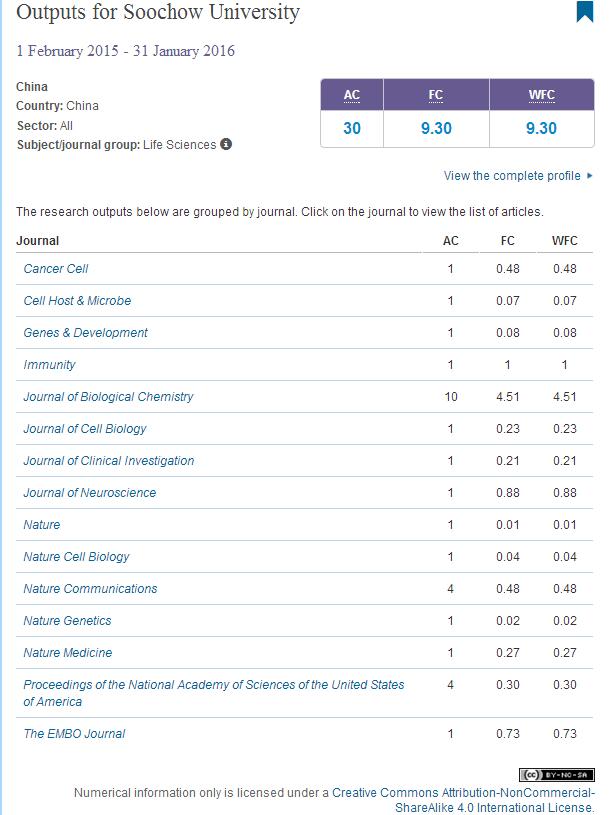Open Journal of Clinical Investigation
The image size is (614, 815).
pos(109,461)
